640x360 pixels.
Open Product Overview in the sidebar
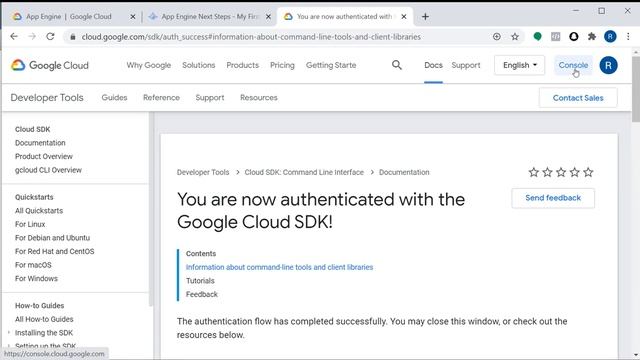tap(44, 156)
